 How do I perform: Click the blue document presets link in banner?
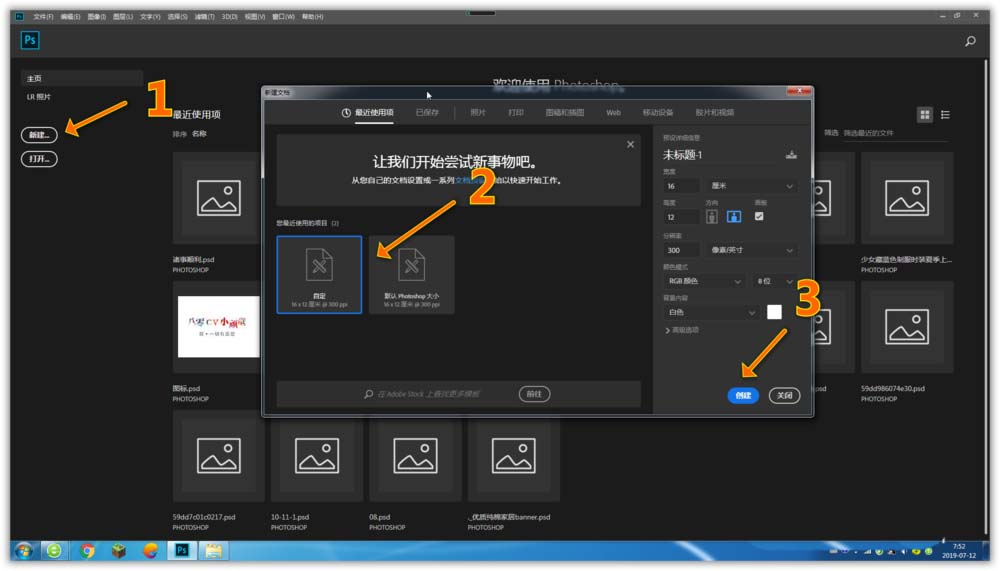[468, 181]
